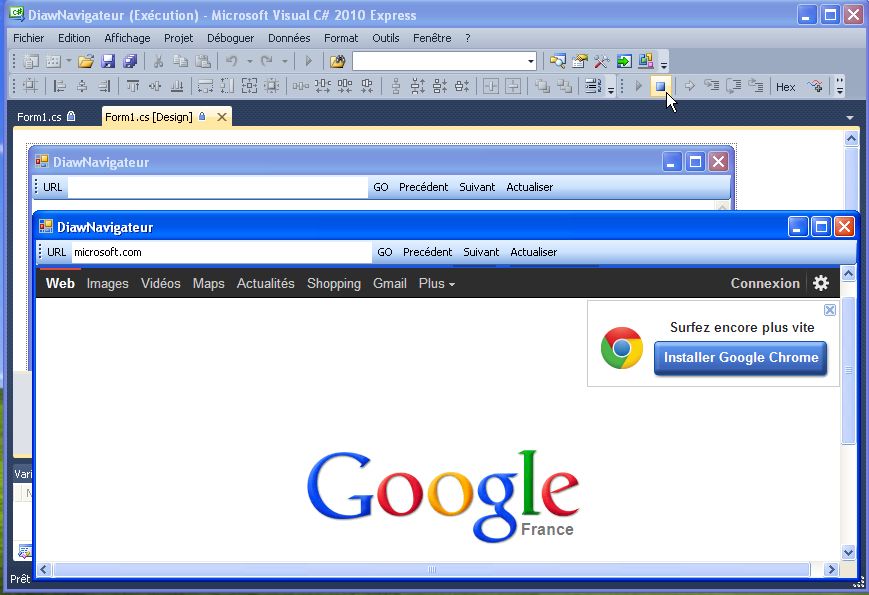
Task: Click the browser's horizontal scrollbar thumb
Action: [x=432, y=570]
